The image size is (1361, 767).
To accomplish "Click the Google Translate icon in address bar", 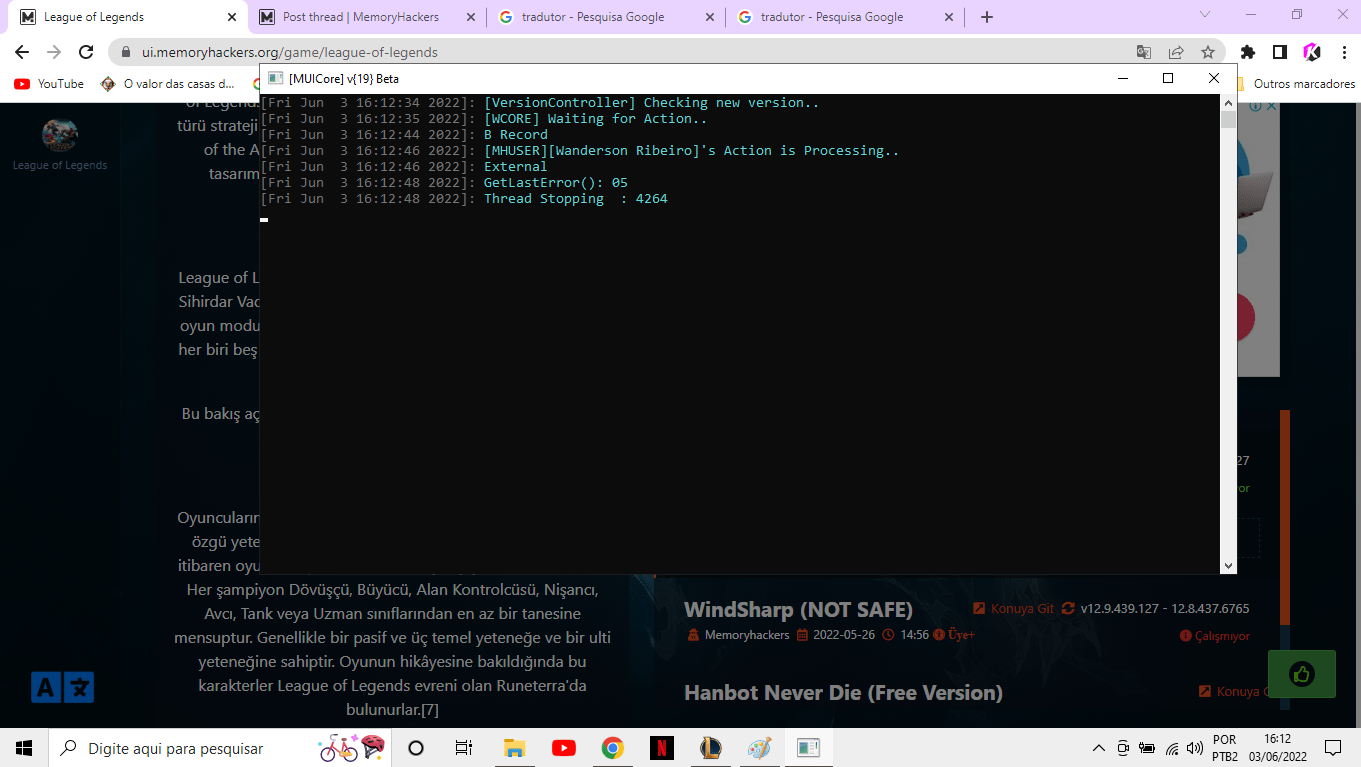I will tap(1144, 52).
